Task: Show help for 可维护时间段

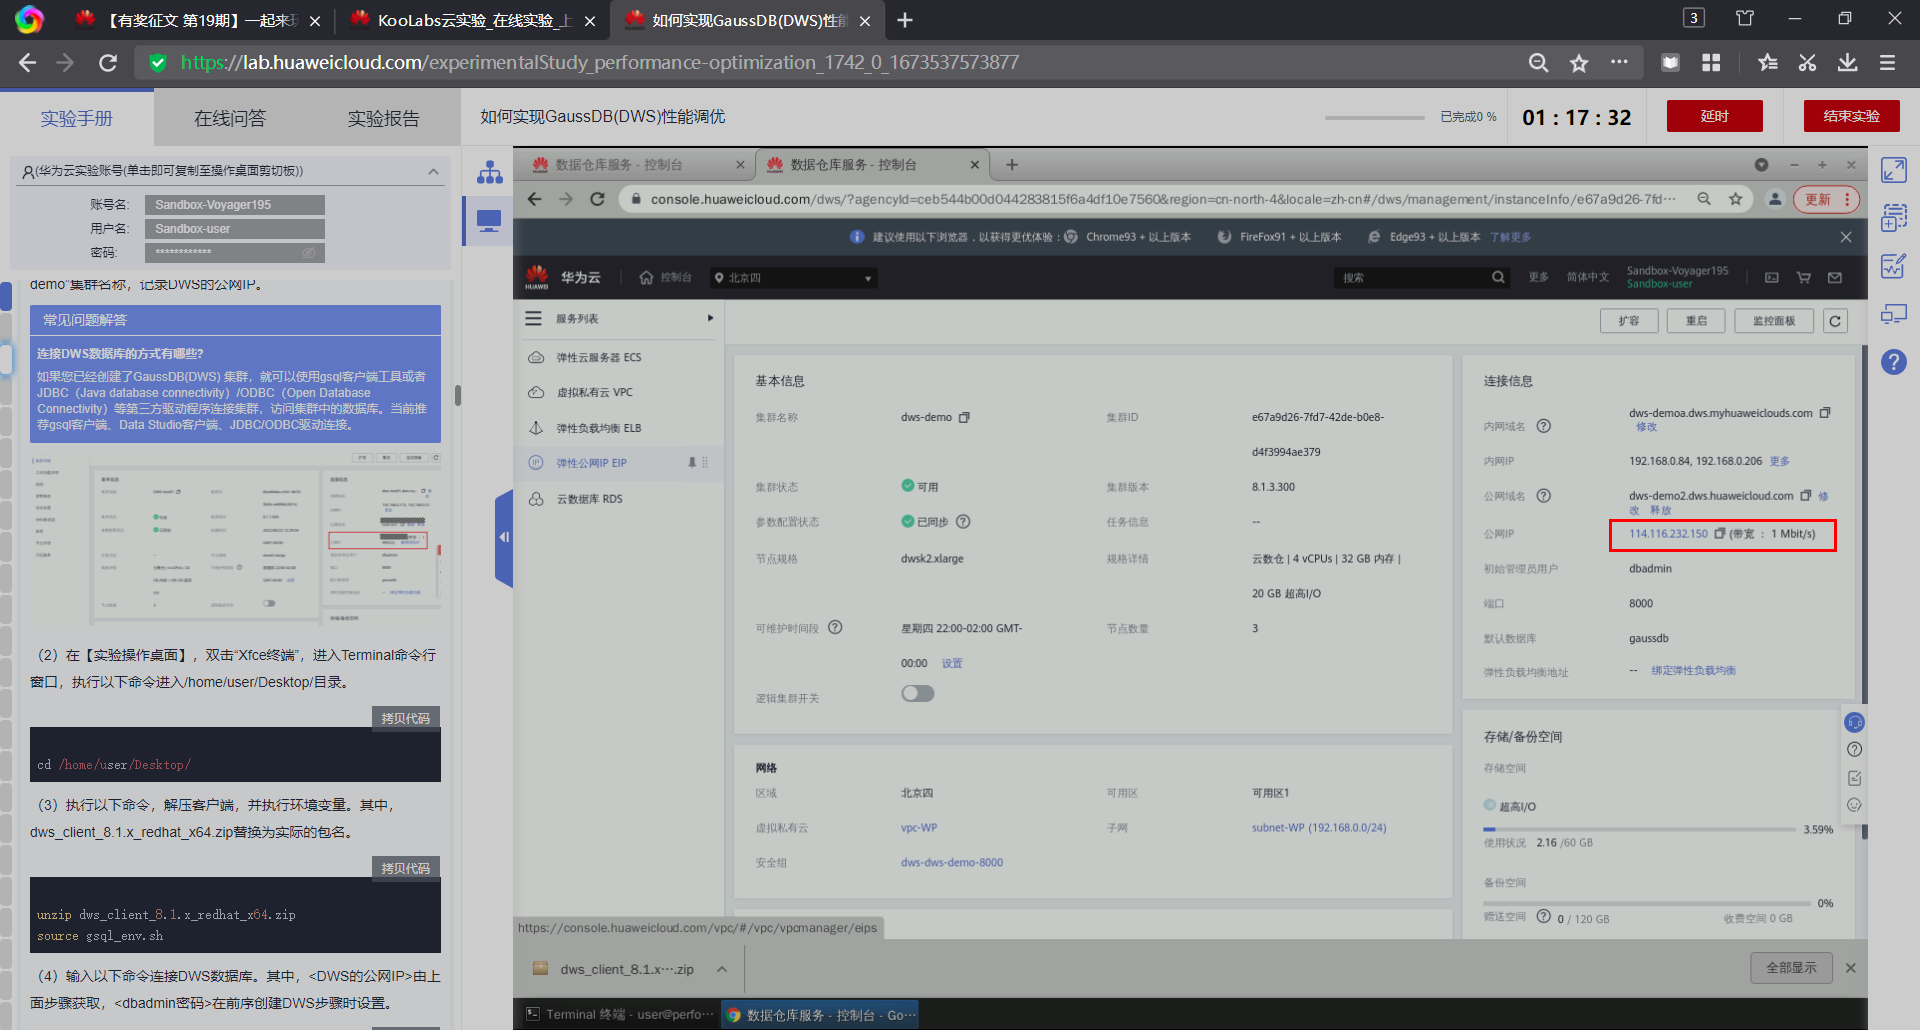Action: 835,628
